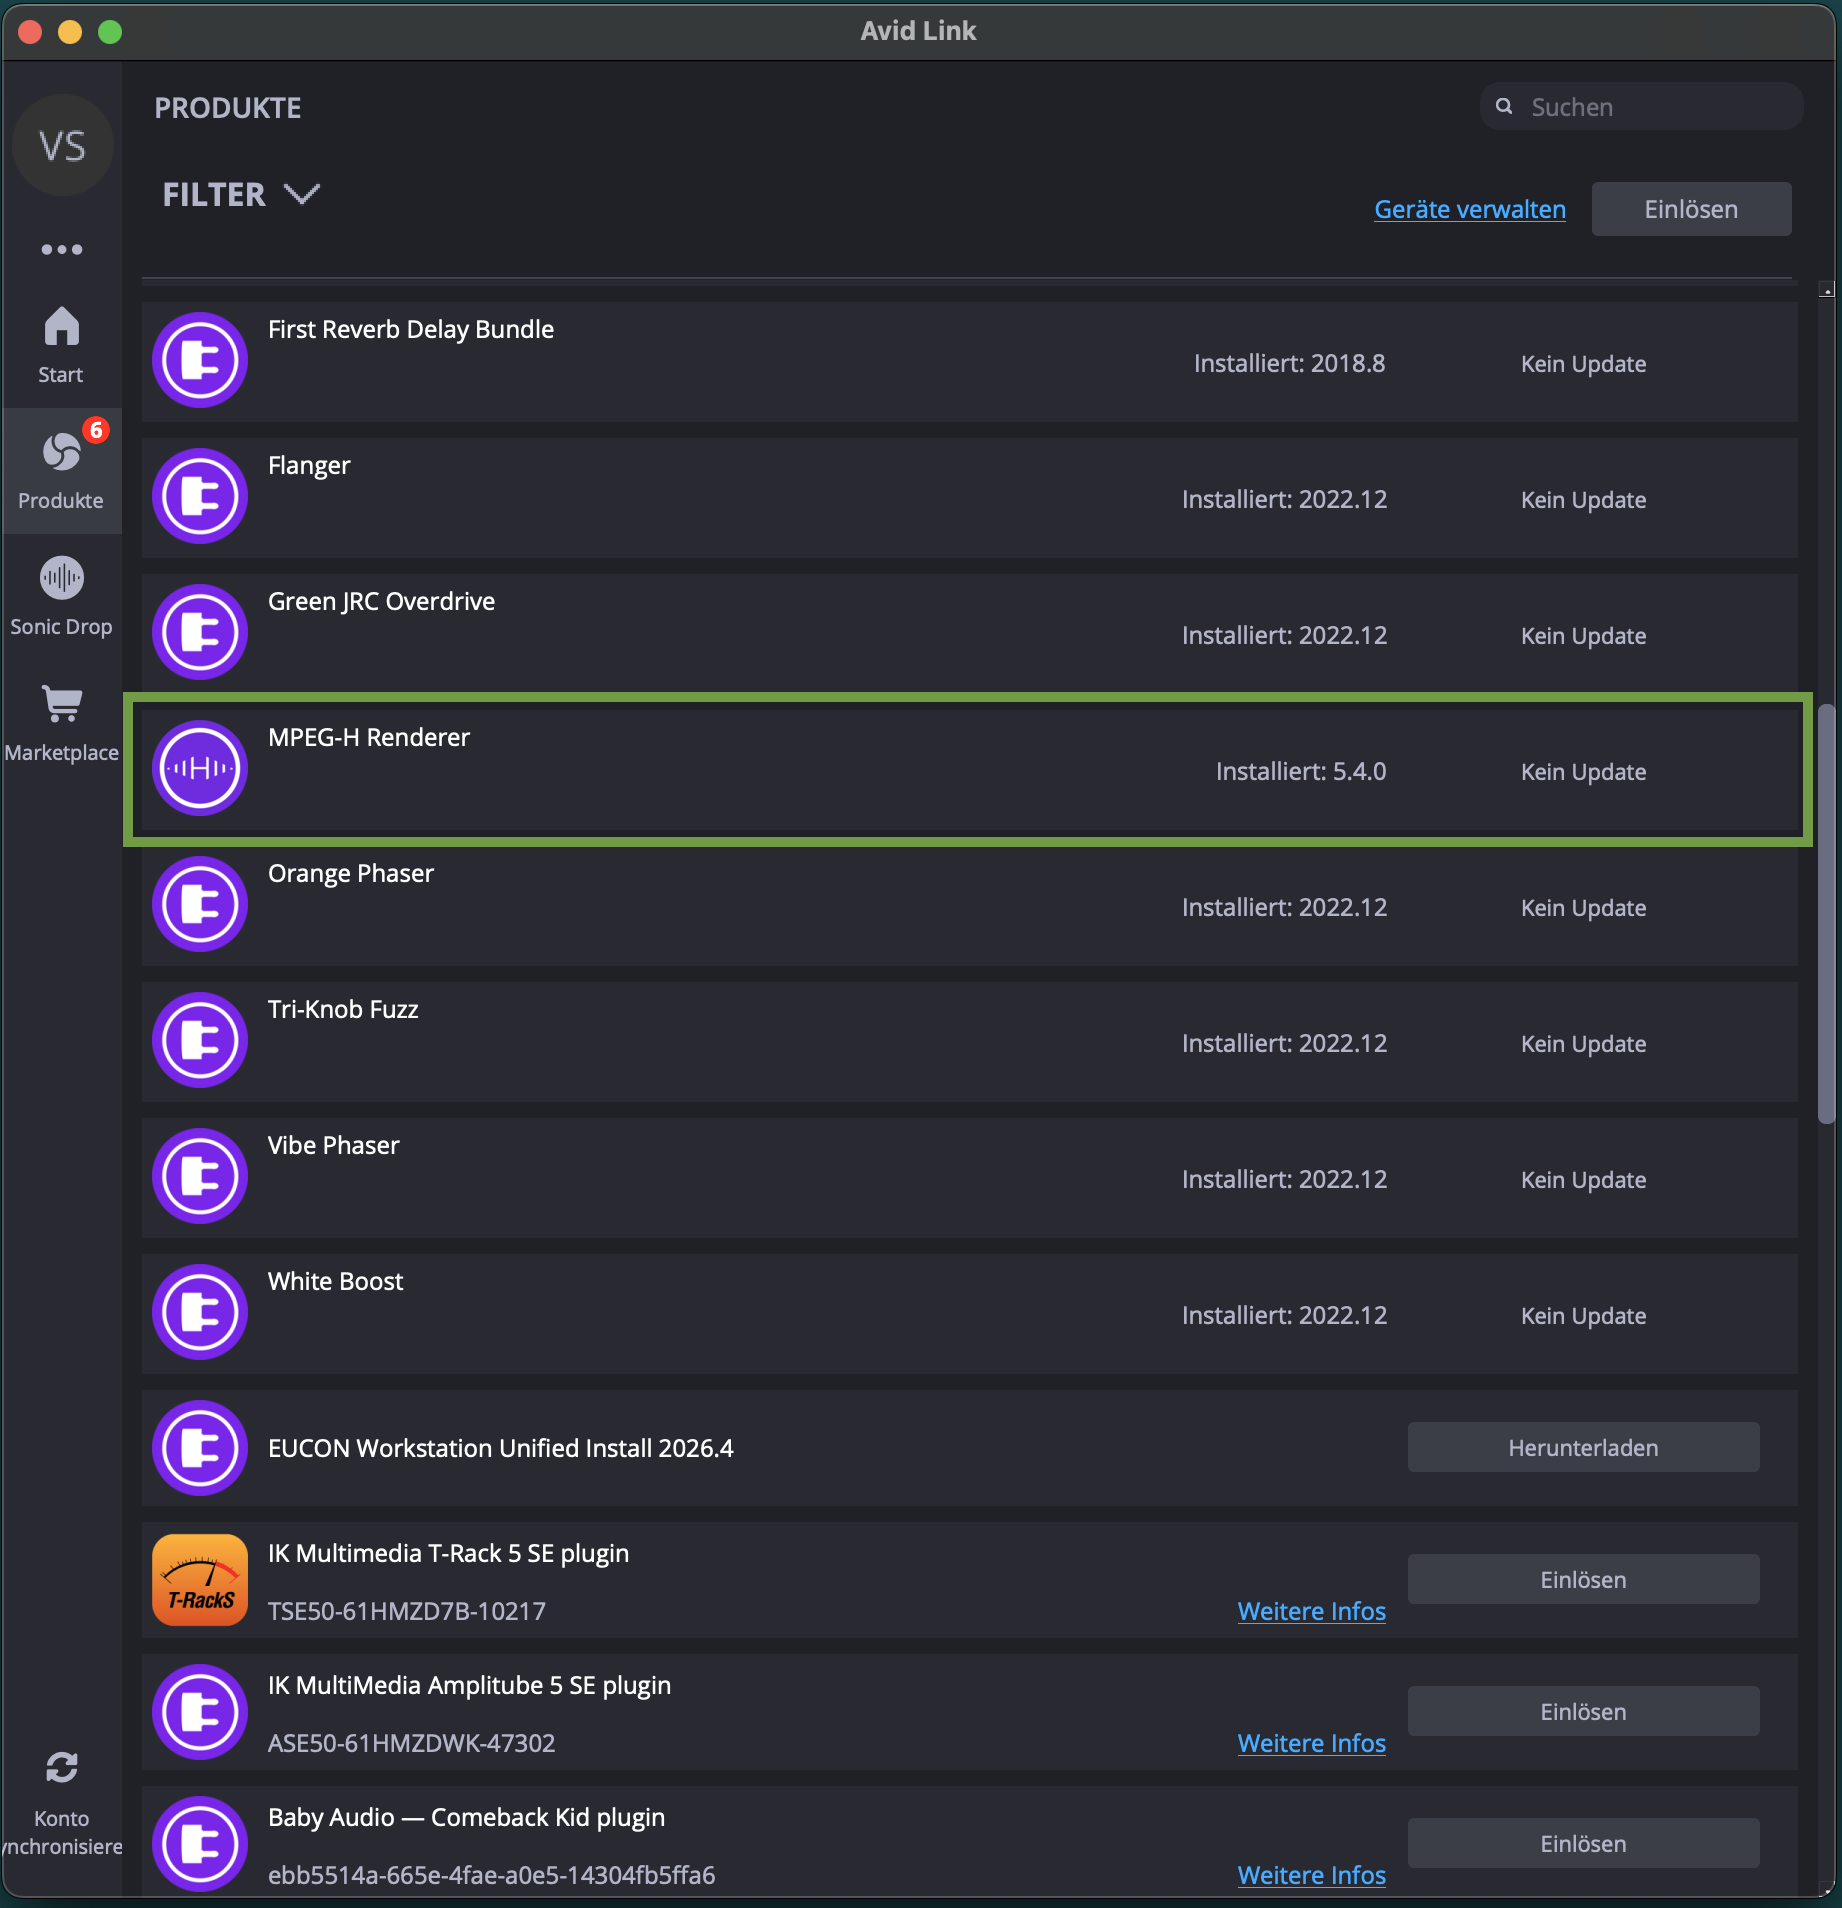Click the Orange Phaser plugin icon
Image resolution: width=1842 pixels, height=1908 pixels.
pyautogui.click(x=200, y=904)
